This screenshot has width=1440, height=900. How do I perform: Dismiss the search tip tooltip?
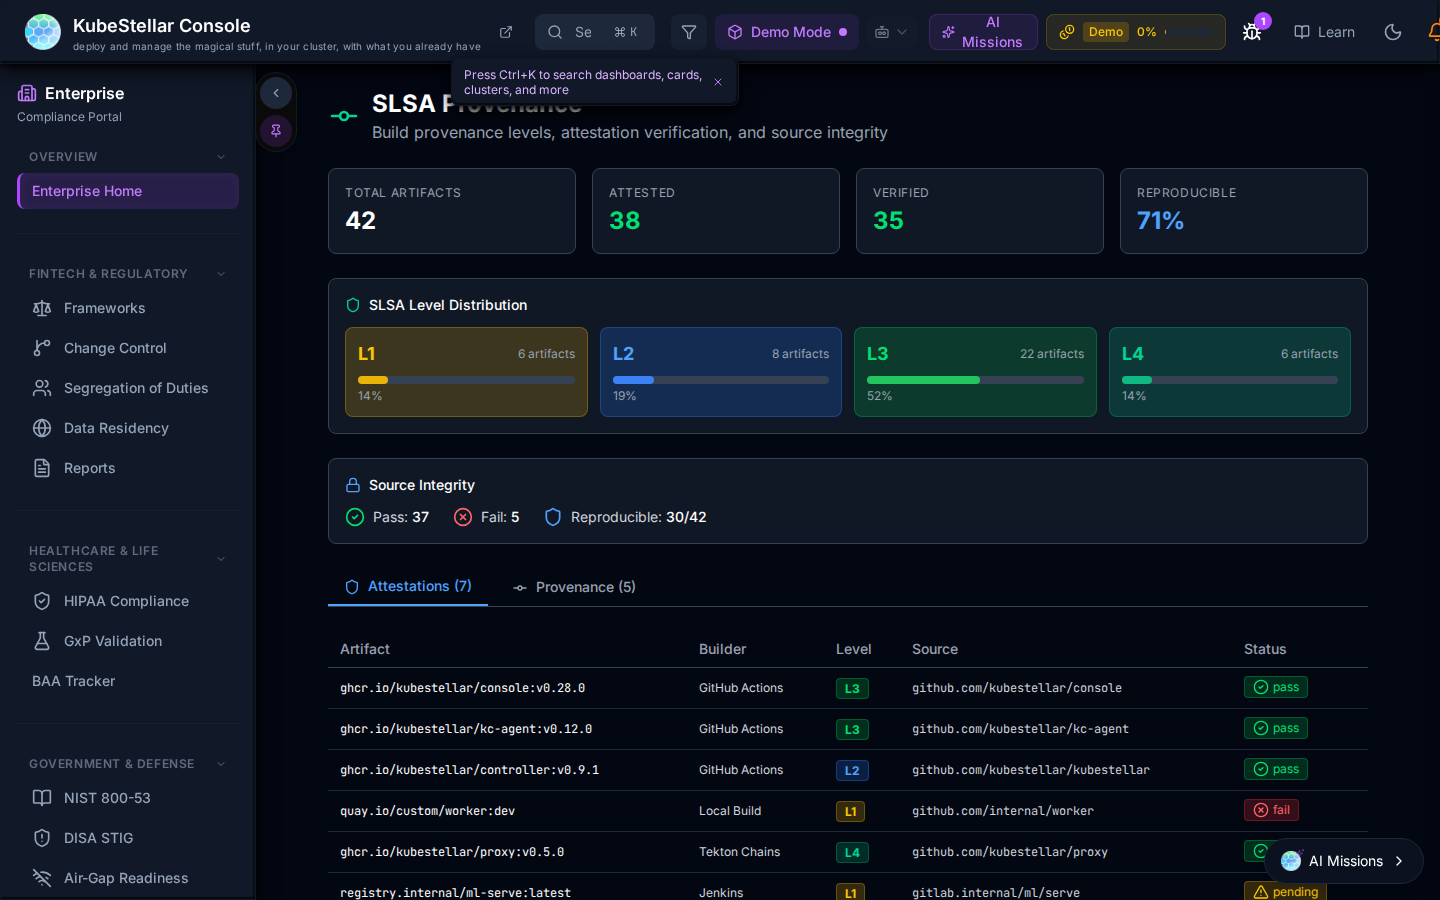coord(718,82)
